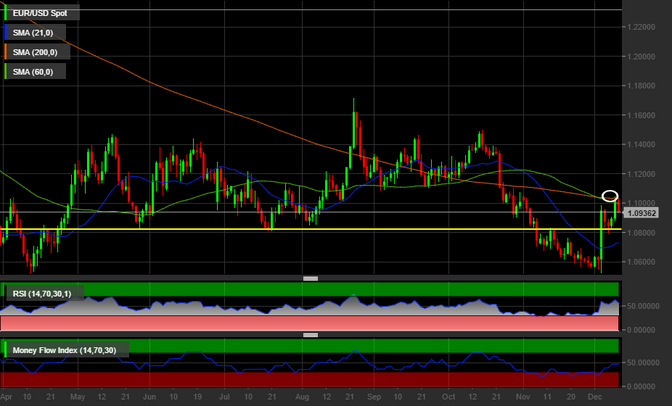Click the yellow horizontal support line

(300, 229)
